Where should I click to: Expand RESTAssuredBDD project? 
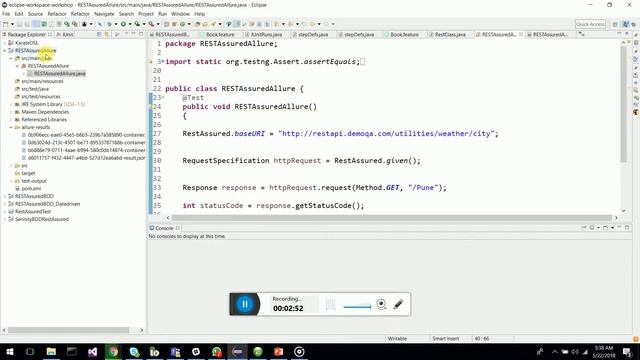coord(4,196)
